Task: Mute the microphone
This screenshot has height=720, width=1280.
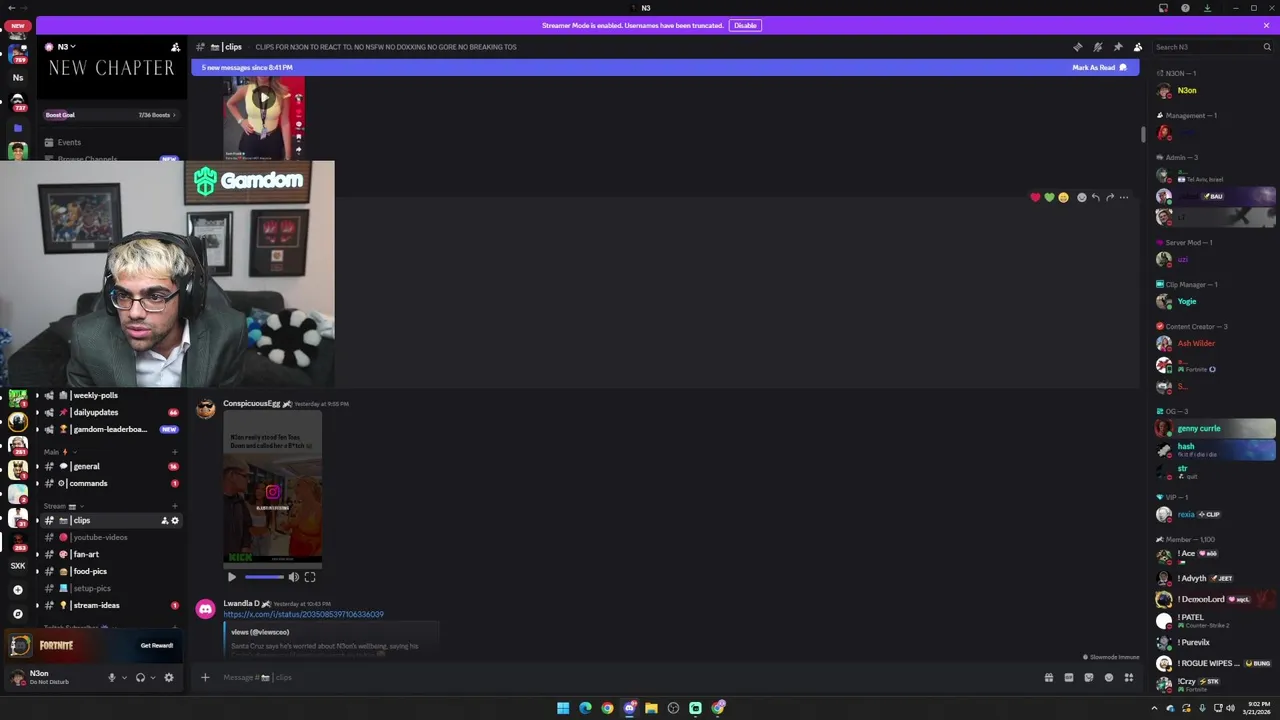Action: click(x=112, y=677)
